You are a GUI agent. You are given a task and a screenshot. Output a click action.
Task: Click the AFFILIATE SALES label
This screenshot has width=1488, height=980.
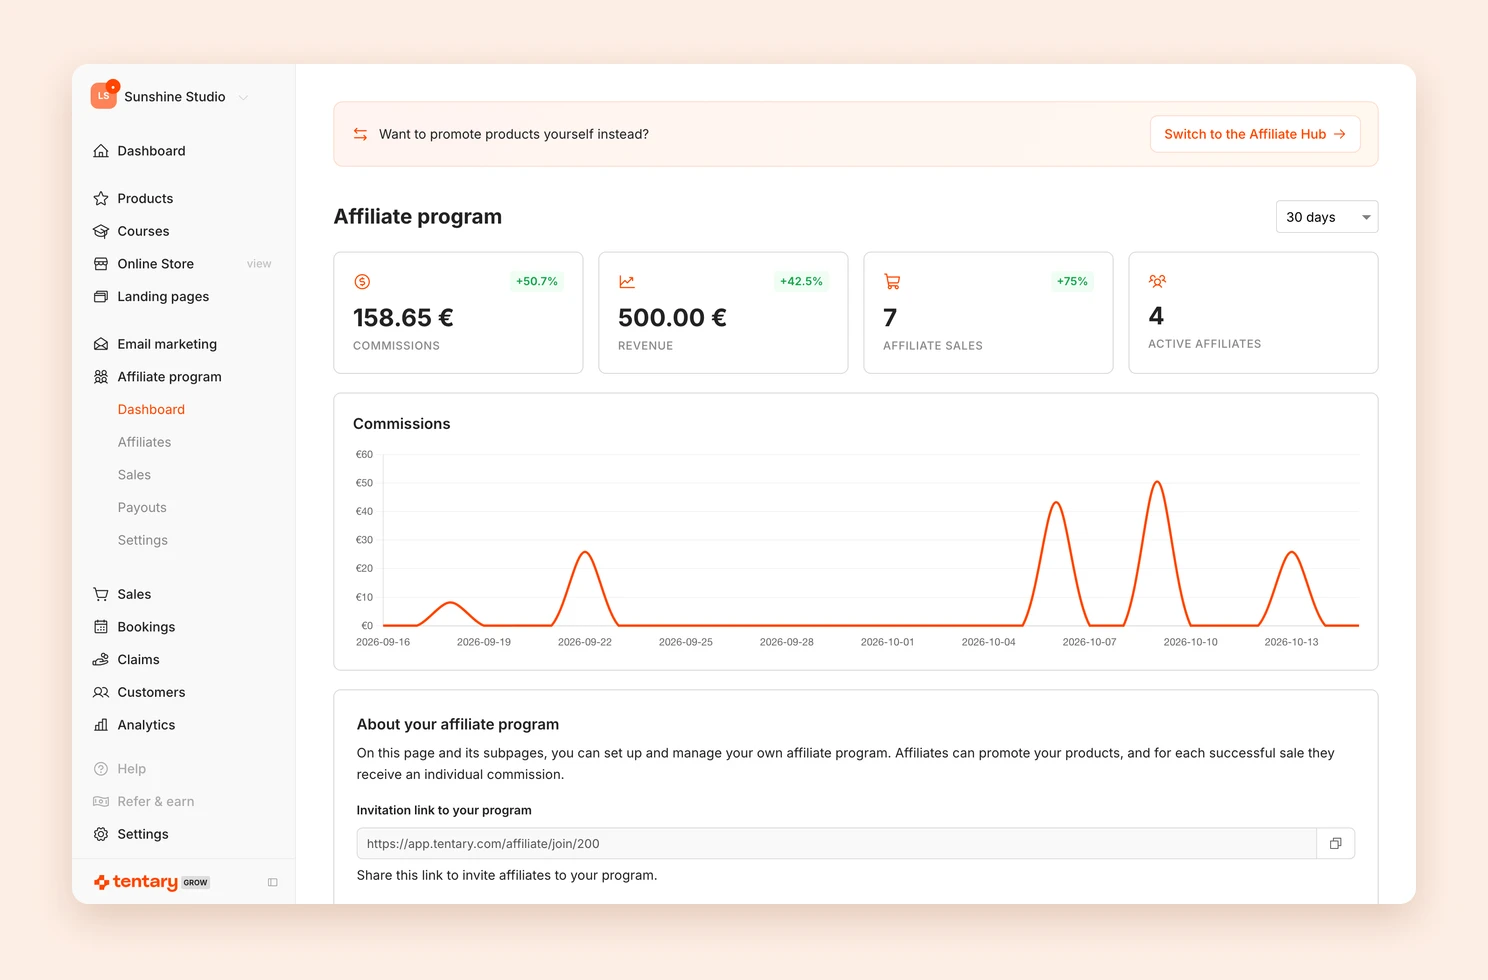[933, 346]
